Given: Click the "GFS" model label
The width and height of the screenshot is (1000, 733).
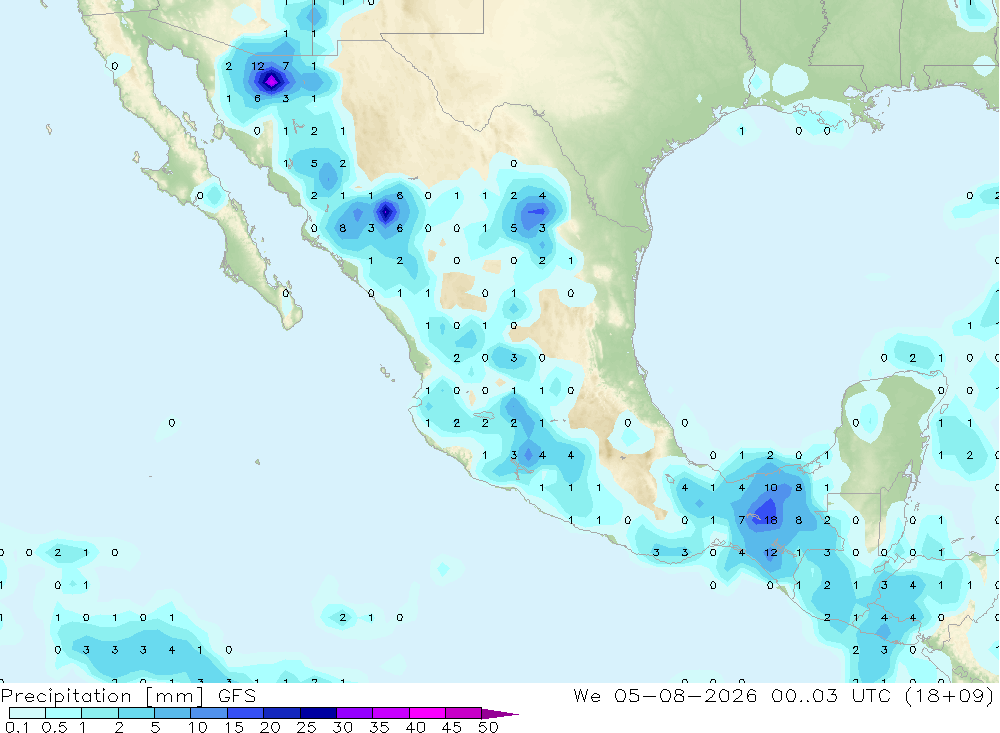Looking at the screenshot, I should (237, 695).
